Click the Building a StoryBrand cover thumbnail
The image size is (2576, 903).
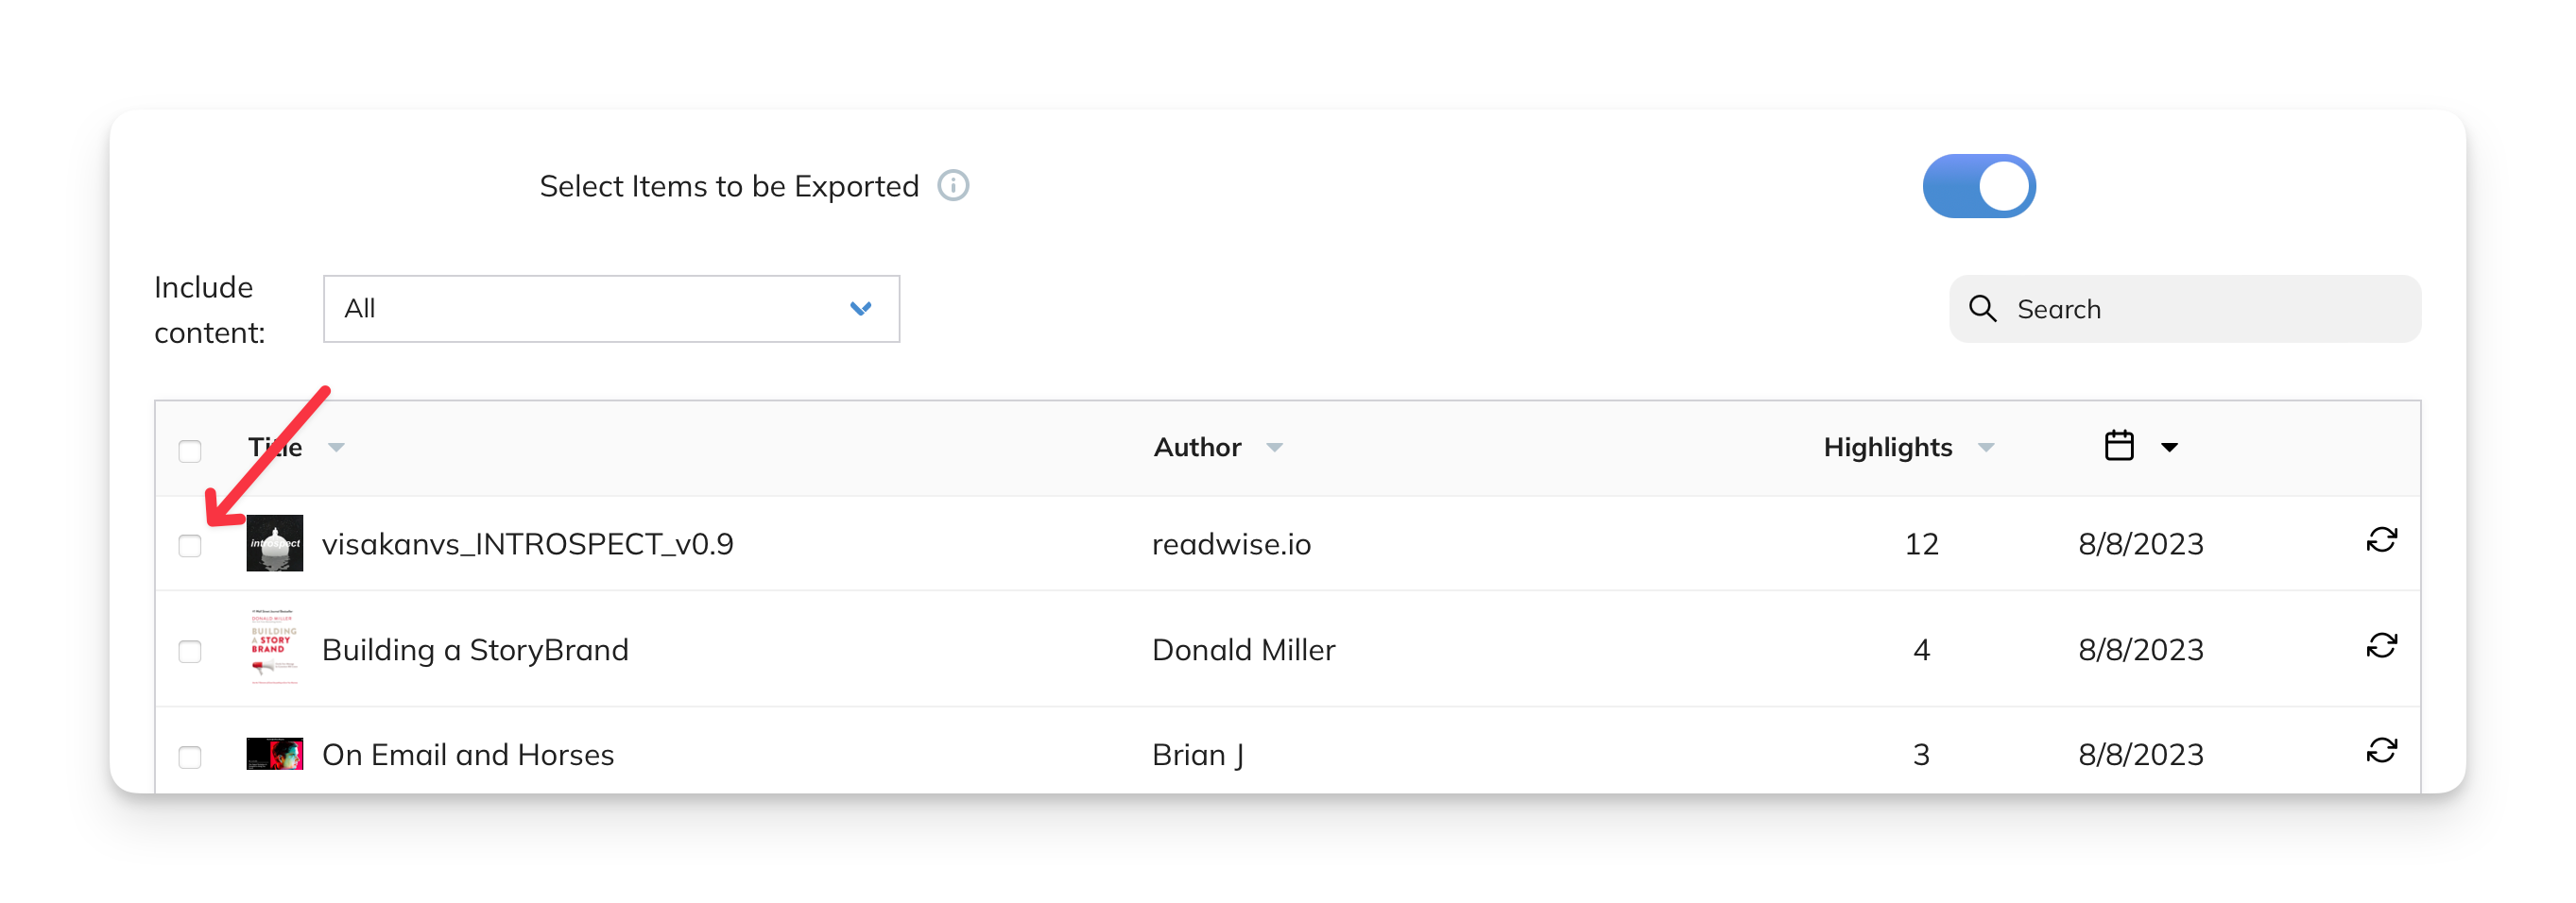coord(273,648)
